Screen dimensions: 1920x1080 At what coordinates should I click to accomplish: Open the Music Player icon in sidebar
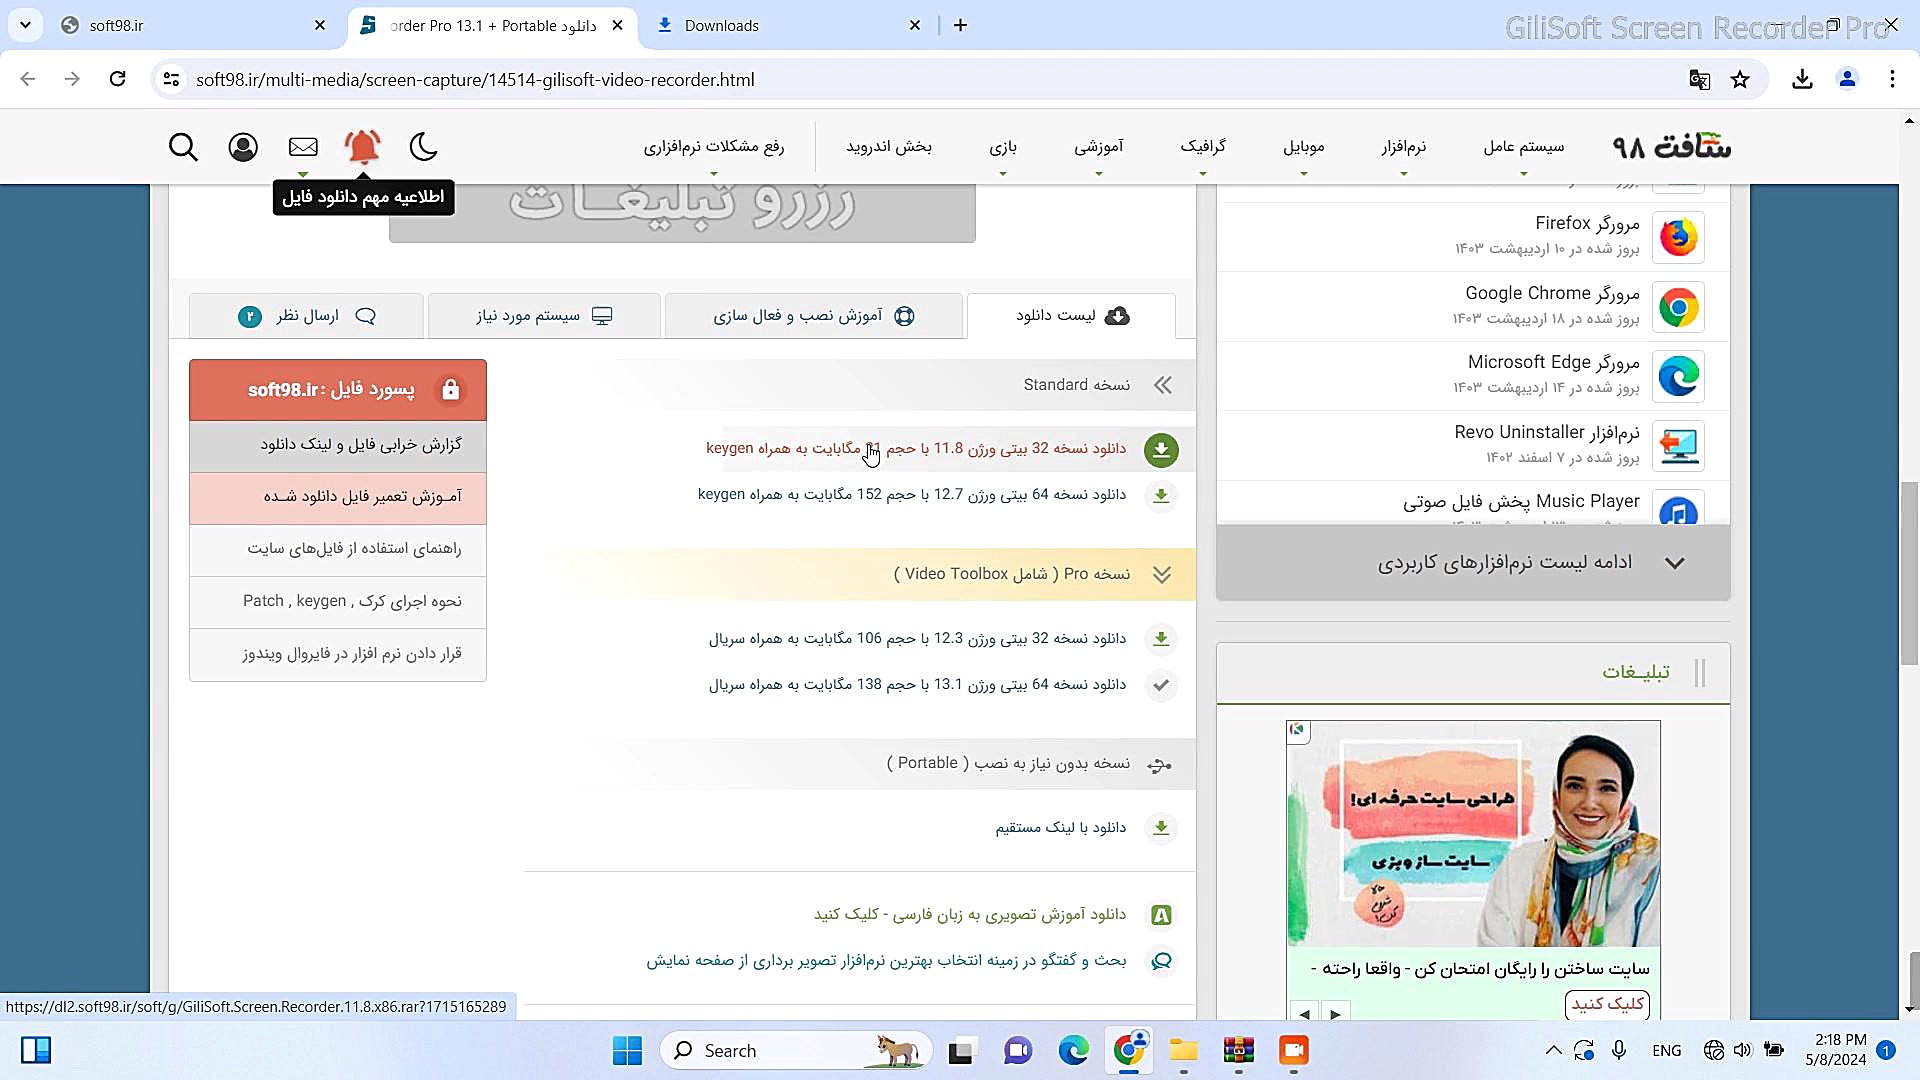[x=1678, y=508]
